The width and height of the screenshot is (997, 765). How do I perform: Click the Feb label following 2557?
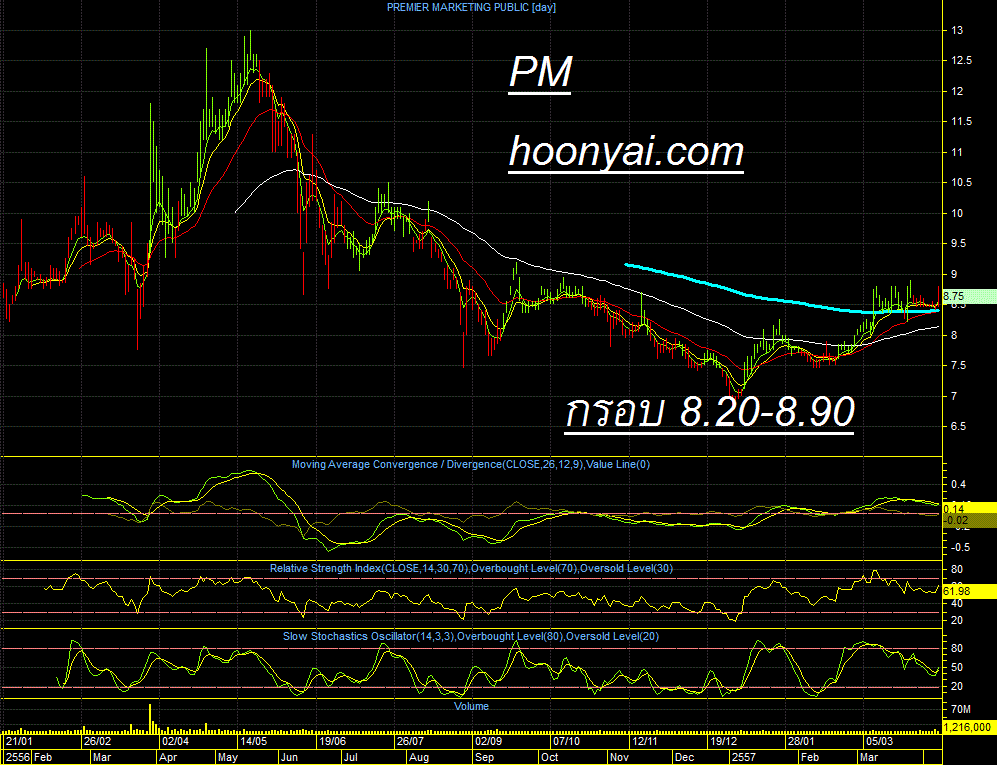[x=810, y=757]
